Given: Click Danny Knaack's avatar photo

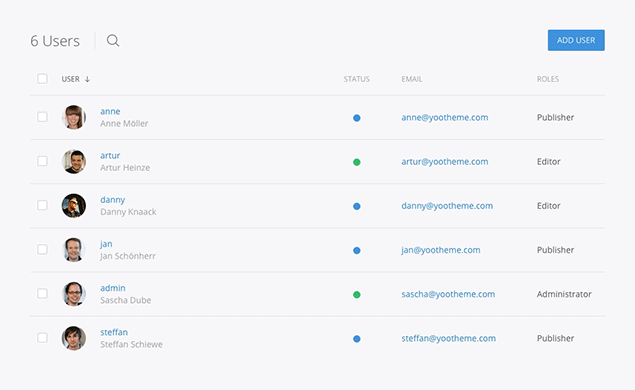Looking at the screenshot, I should pos(74,205).
